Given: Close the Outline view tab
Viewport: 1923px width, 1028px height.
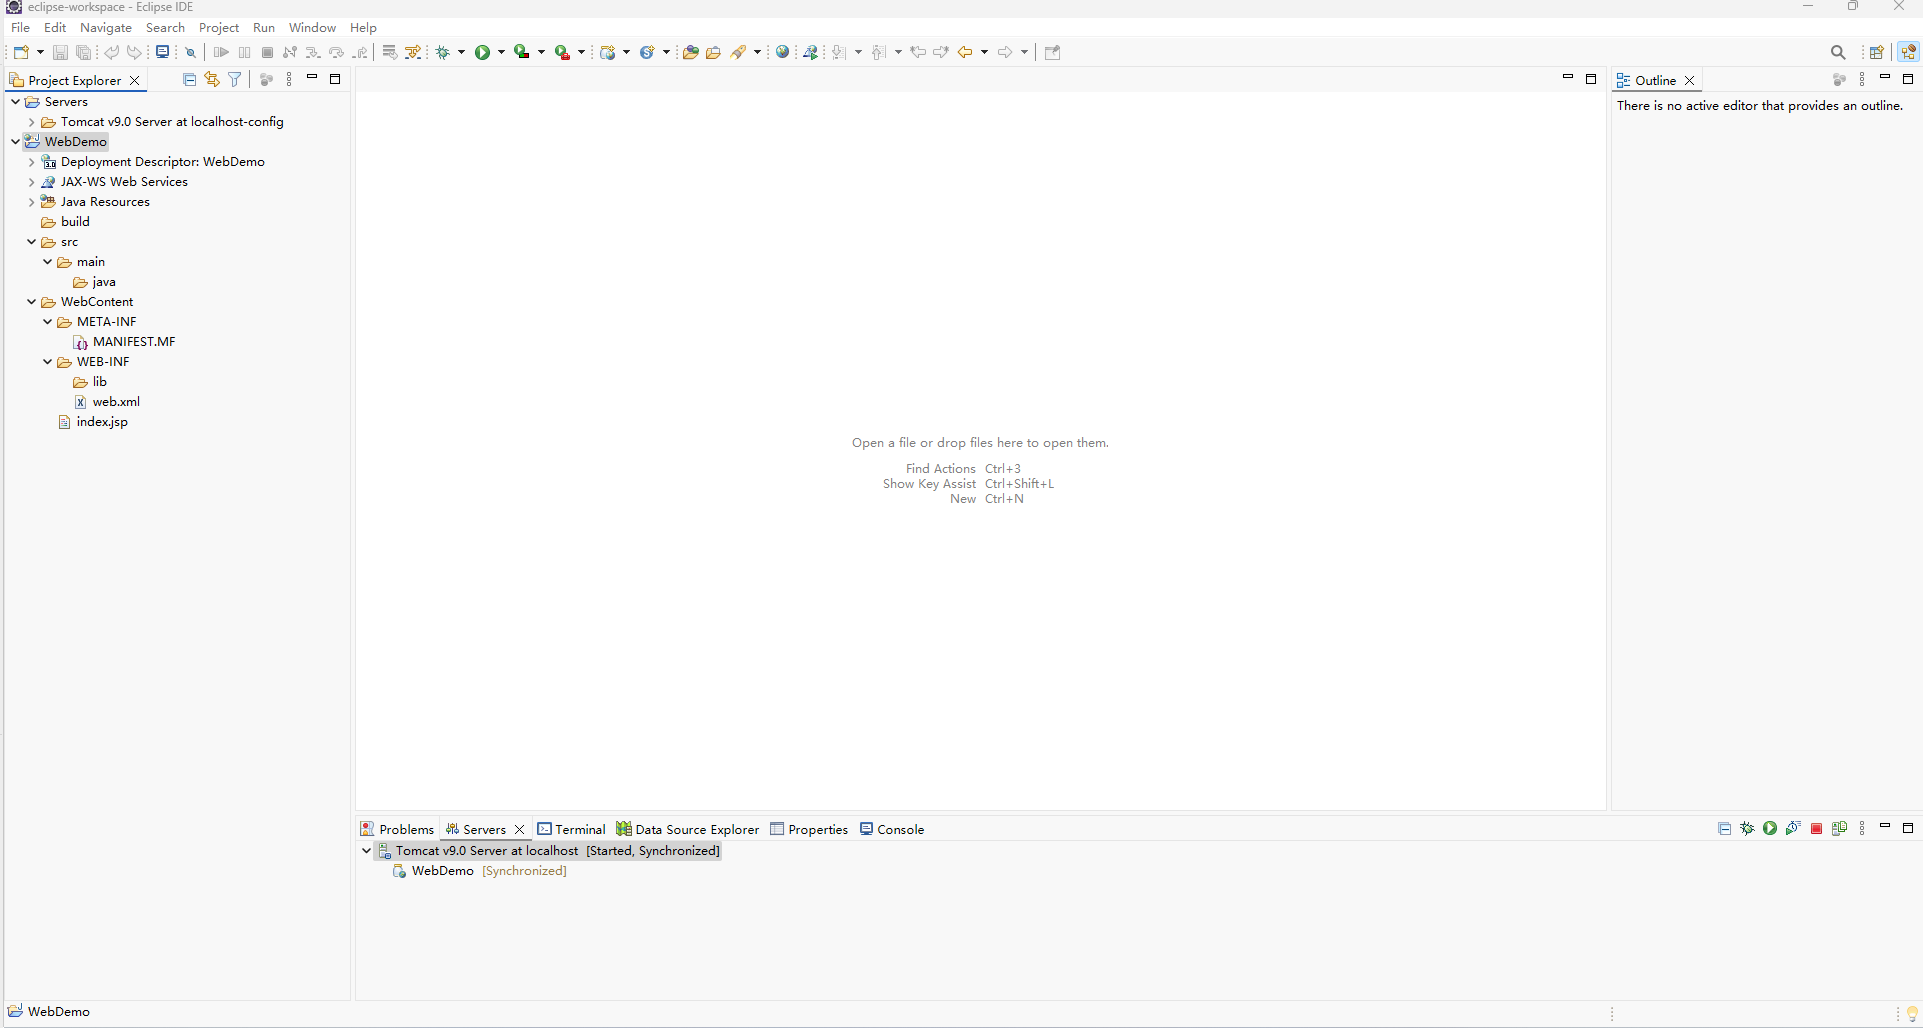Looking at the screenshot, I should click(1690, 80).
